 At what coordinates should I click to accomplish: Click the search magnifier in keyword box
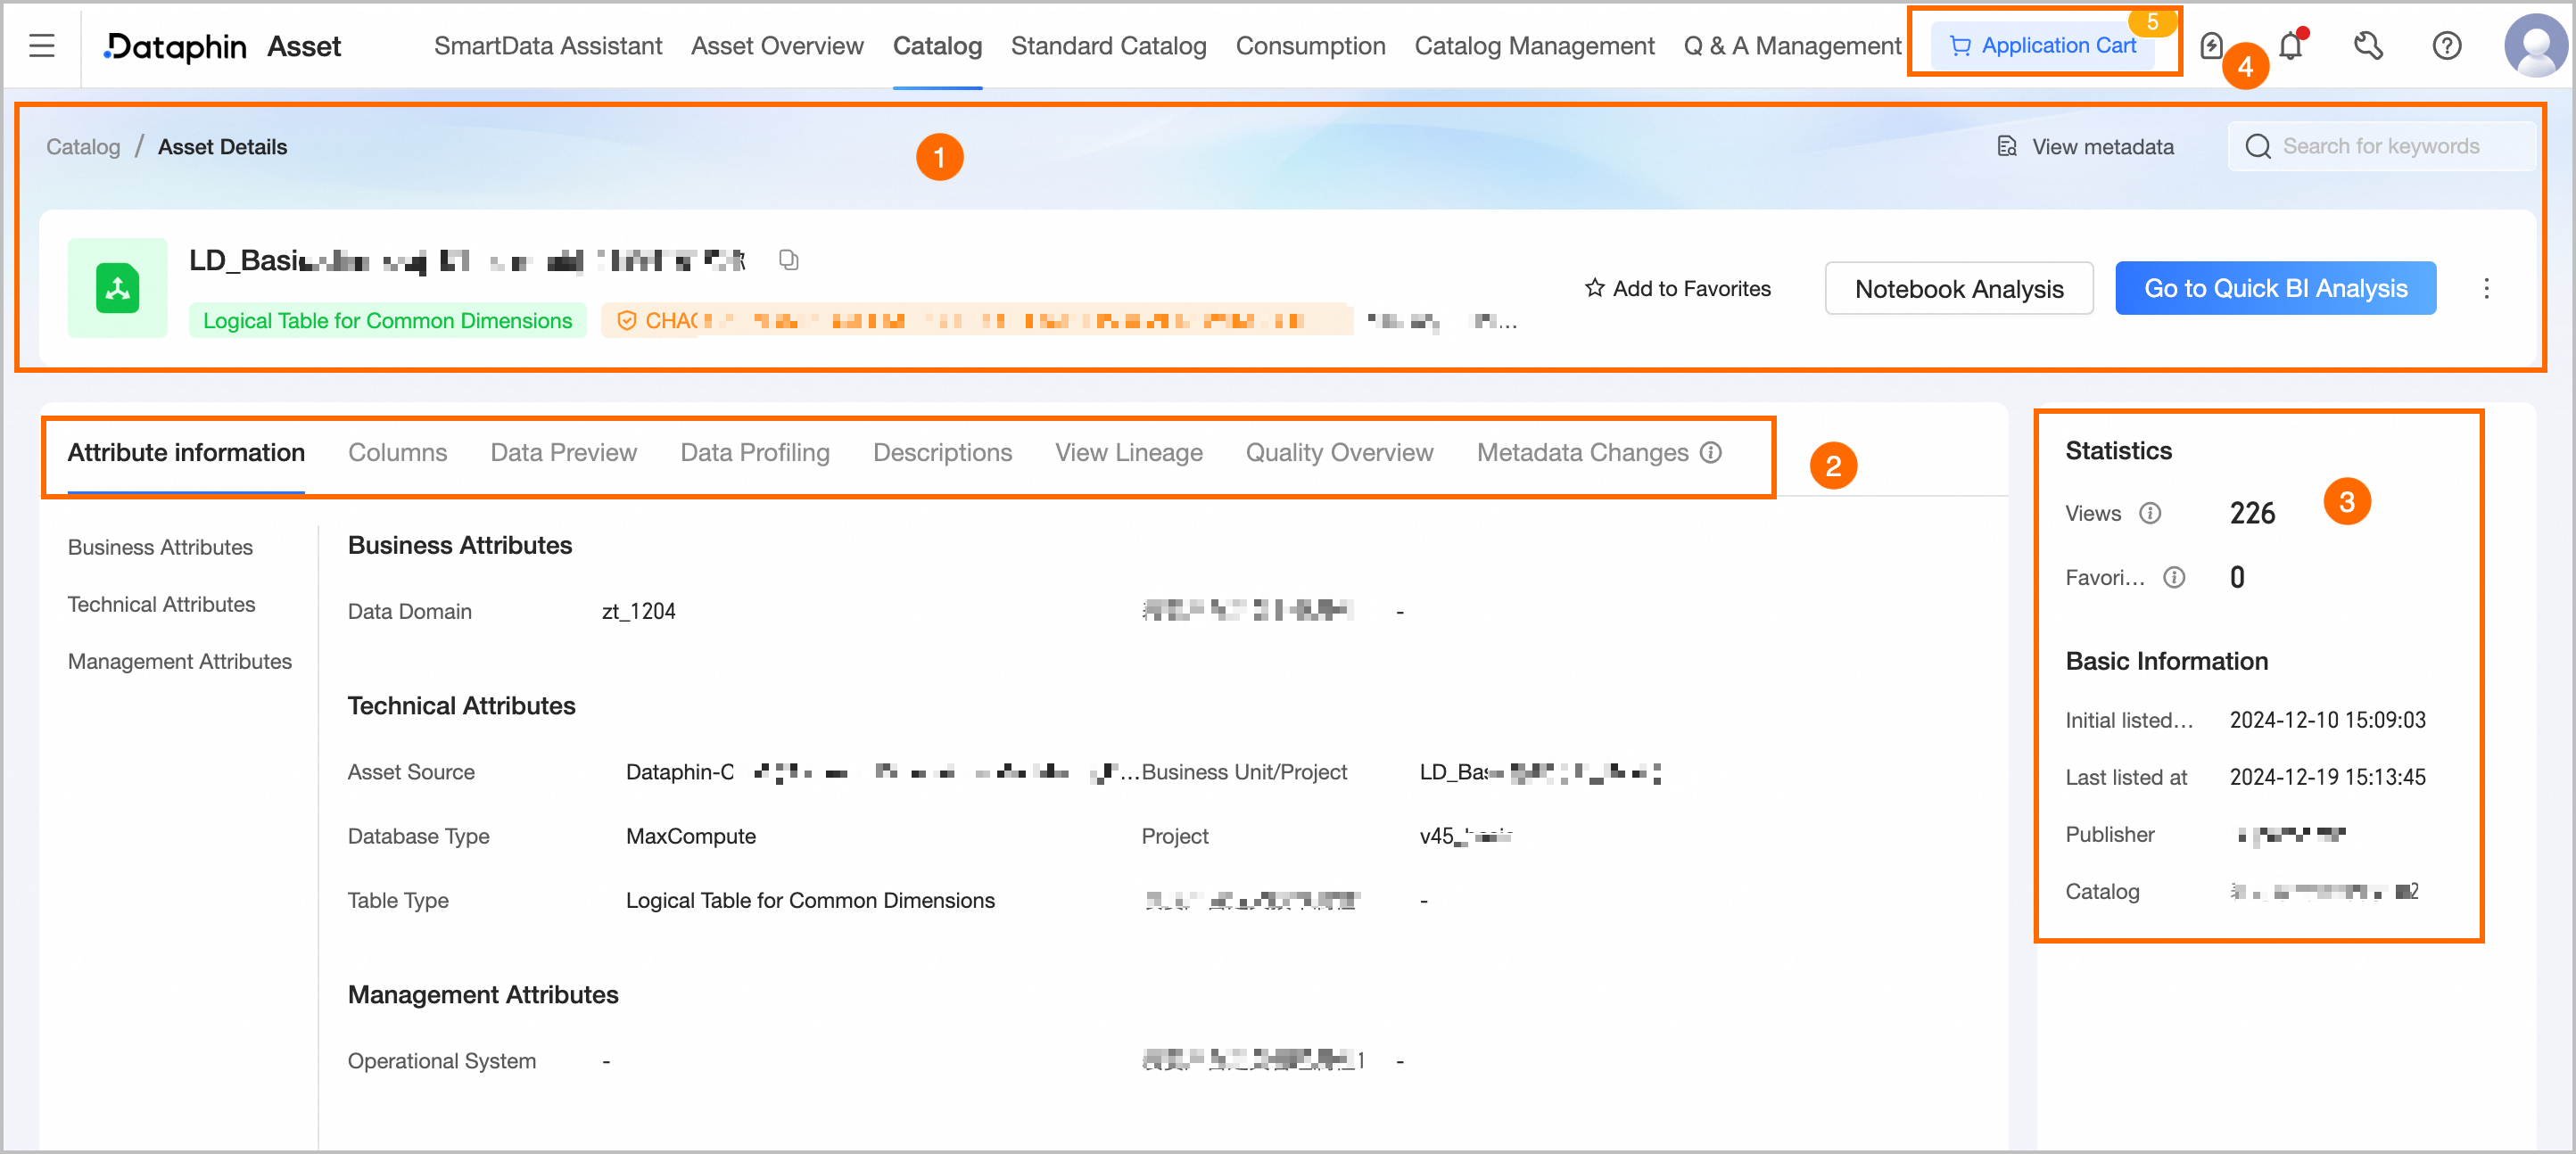click(2258, 146)
